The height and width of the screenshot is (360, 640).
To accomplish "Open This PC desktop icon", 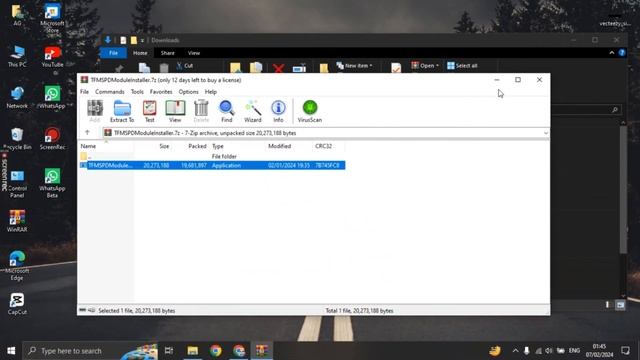I will click(x=17, y=56).
